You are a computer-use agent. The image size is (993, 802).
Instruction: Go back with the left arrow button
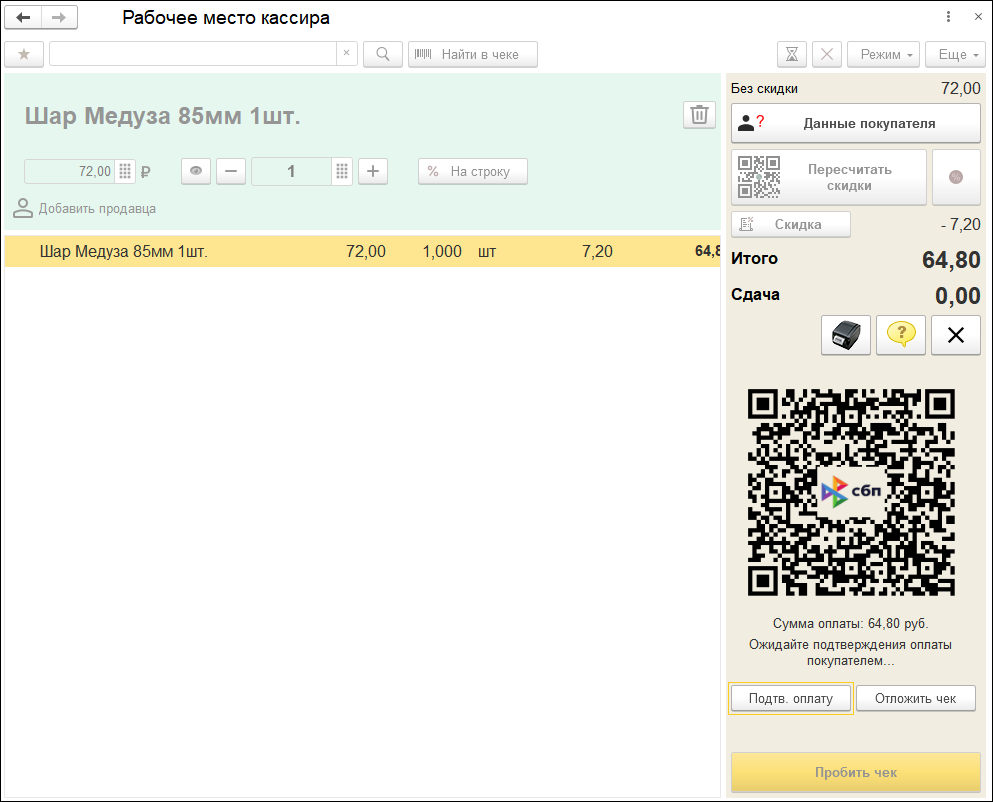click(x=23, y=18)
